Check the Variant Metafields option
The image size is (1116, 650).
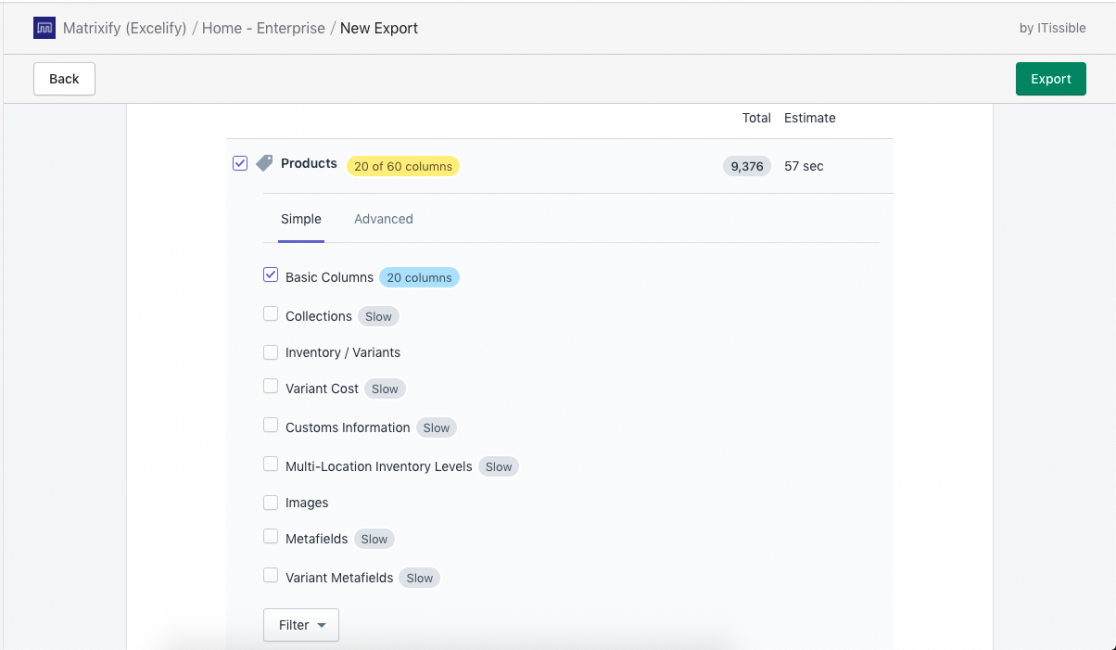[270, 574]
